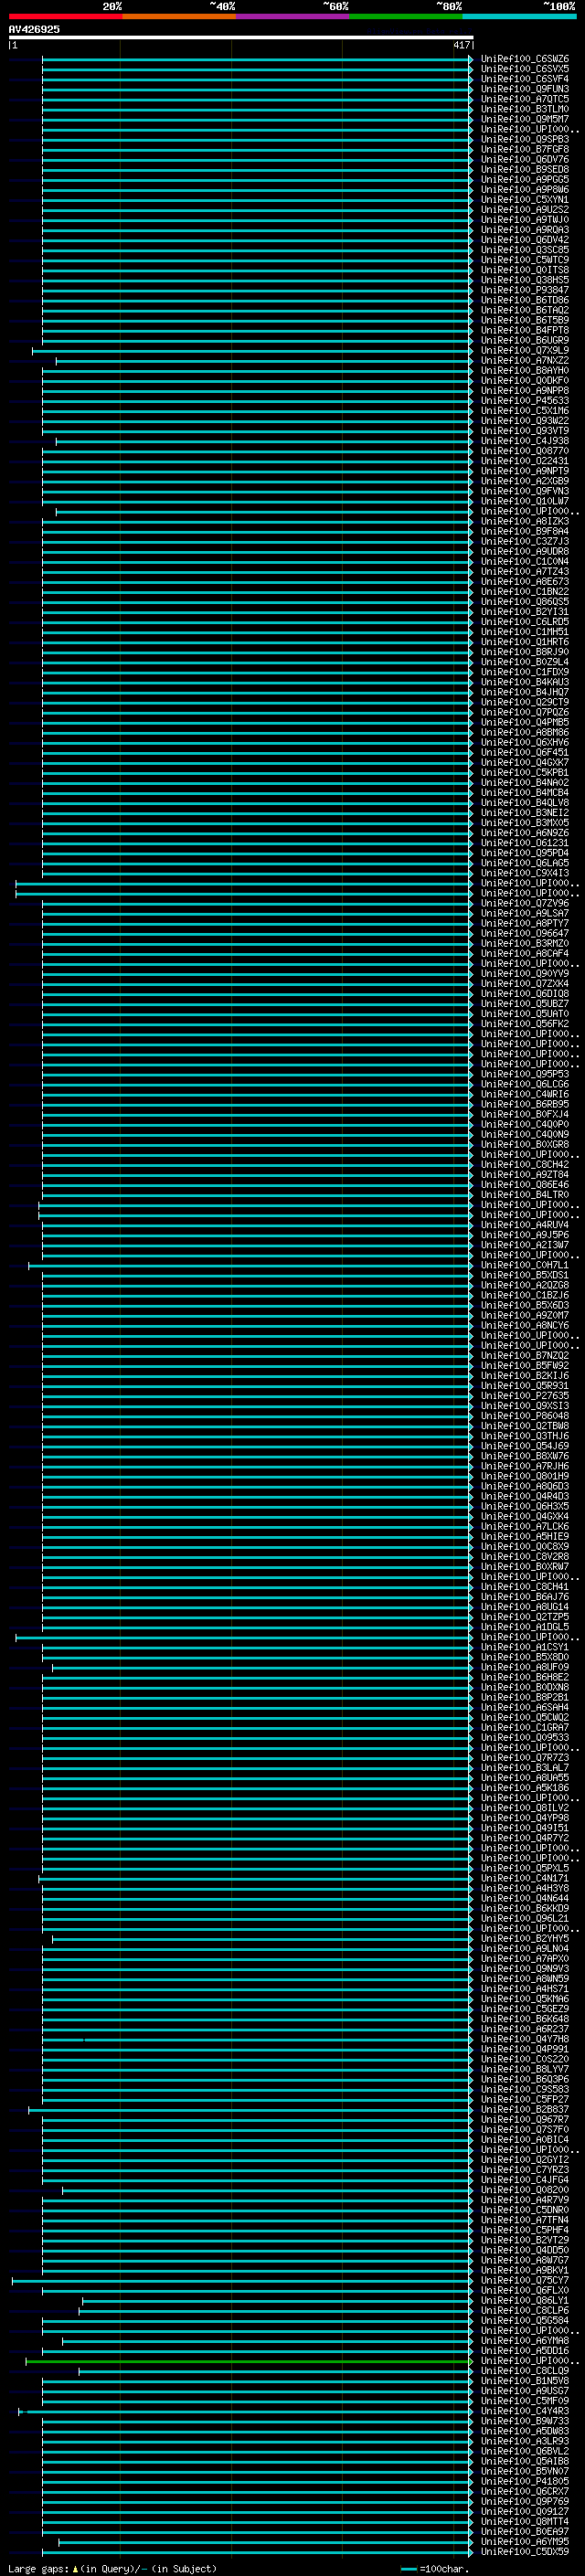This screenshot has height=2576, width=585.
Task: Click the red 20% identity legend segment
Action: [x=65, y=16]
